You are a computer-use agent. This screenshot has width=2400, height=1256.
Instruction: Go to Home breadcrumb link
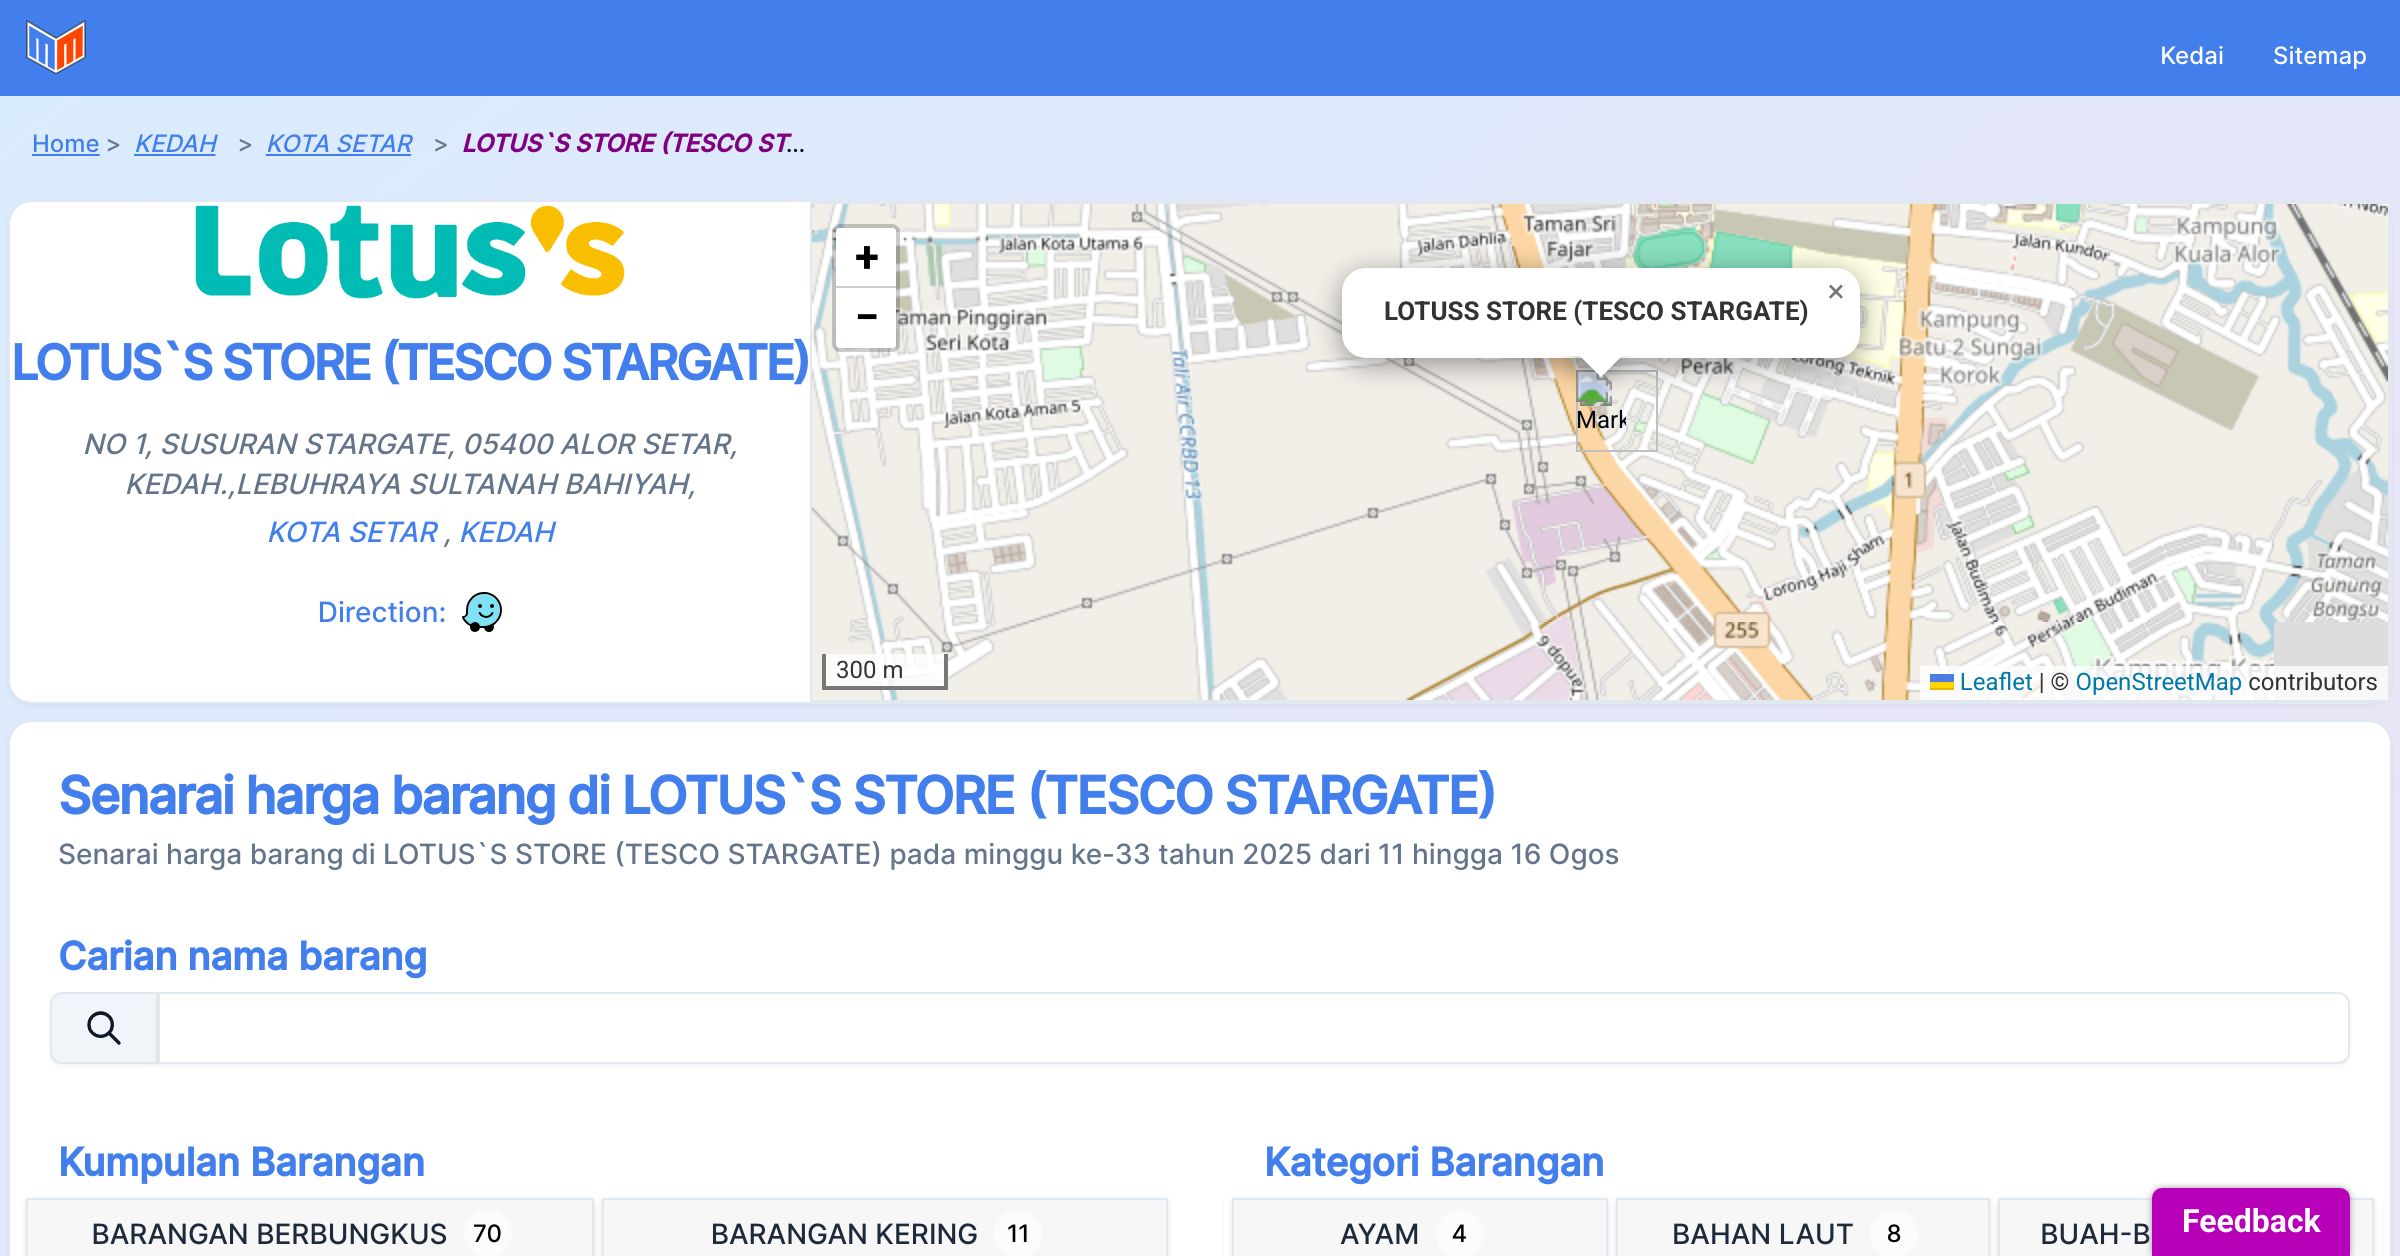[x=65, y=143]
